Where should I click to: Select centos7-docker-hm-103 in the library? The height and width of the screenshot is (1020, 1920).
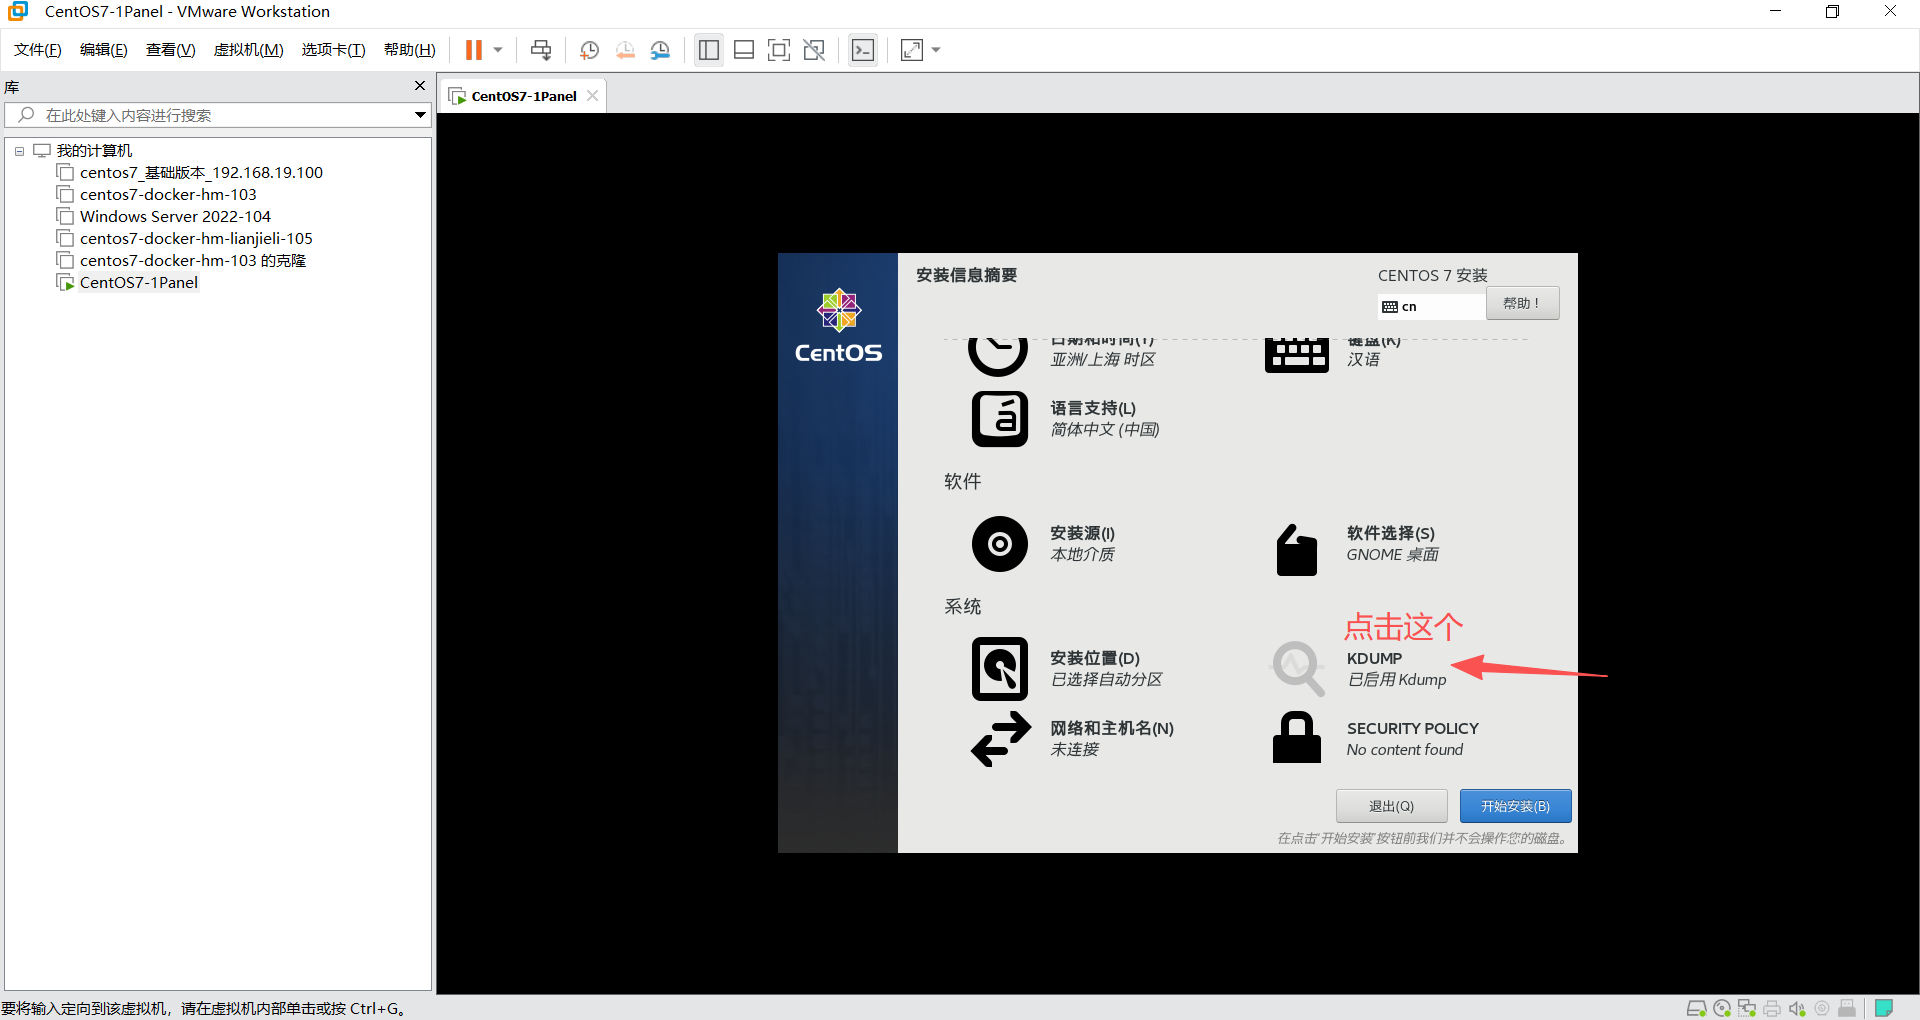click(x=168, y=195)
